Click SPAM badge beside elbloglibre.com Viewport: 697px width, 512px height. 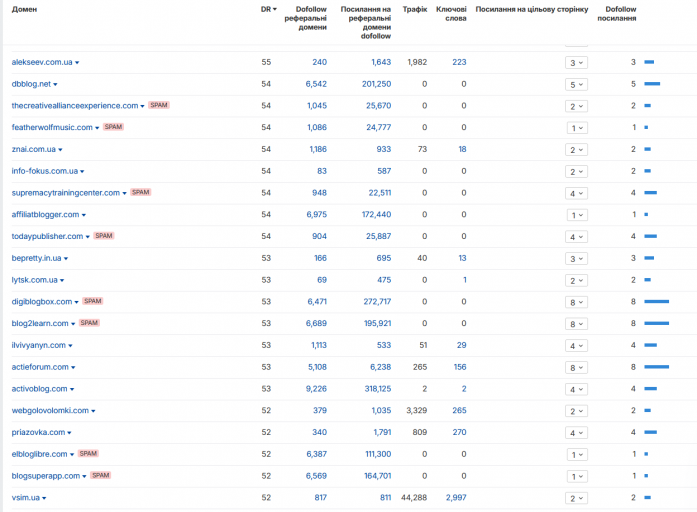pos(88,454)
